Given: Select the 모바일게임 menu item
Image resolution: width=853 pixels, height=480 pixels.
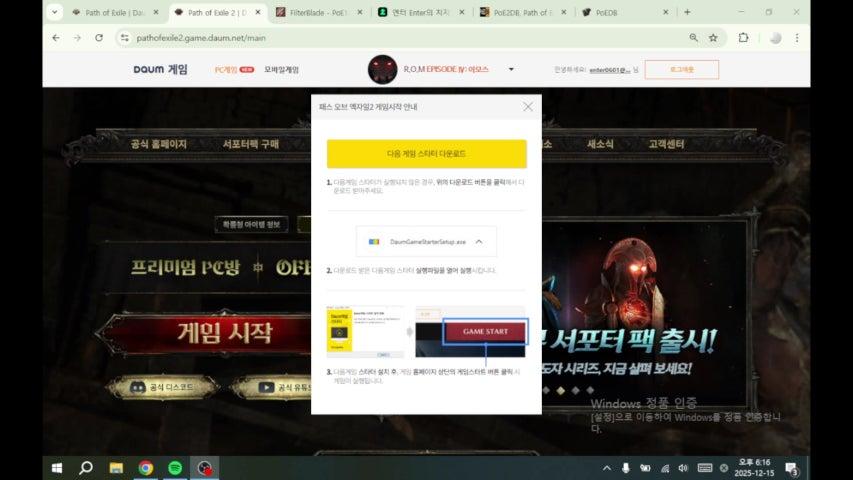Looking at the screenshot, I should [281, 70].
